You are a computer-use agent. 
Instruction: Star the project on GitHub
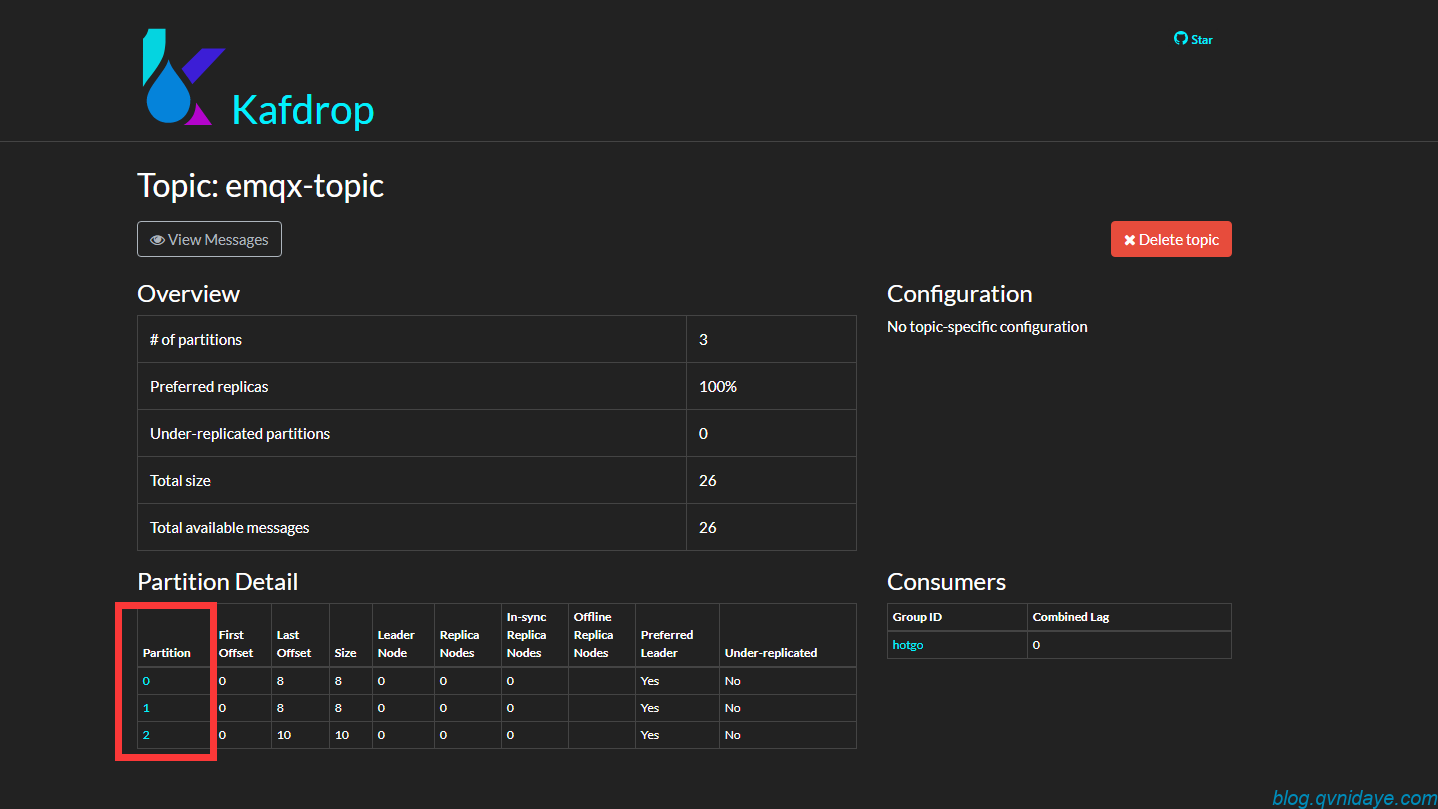(1193, 39)
